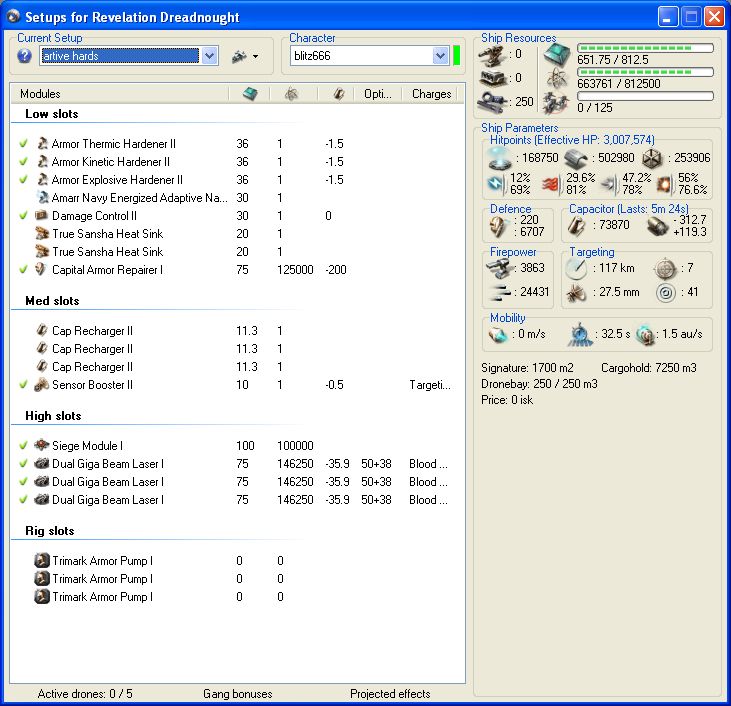The height and width of the screenshot is (706, 731).
Task: Sort by powergrid column header icon
Action: click(x=291, y=94)
